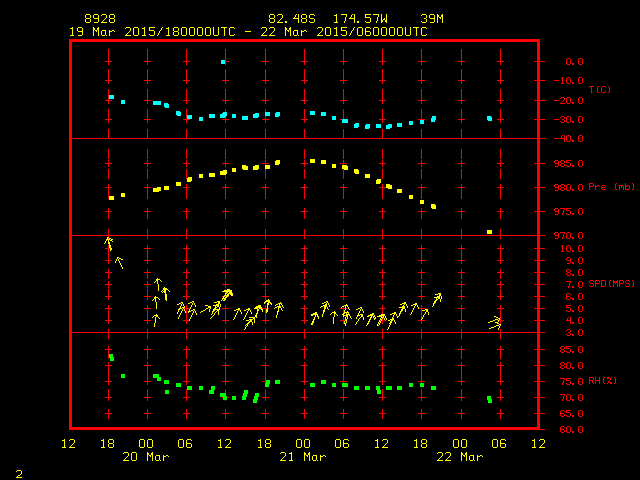Click the elevation value 39M
The image size is (640, 480).
pyautogui.click(x=432, y=19)
